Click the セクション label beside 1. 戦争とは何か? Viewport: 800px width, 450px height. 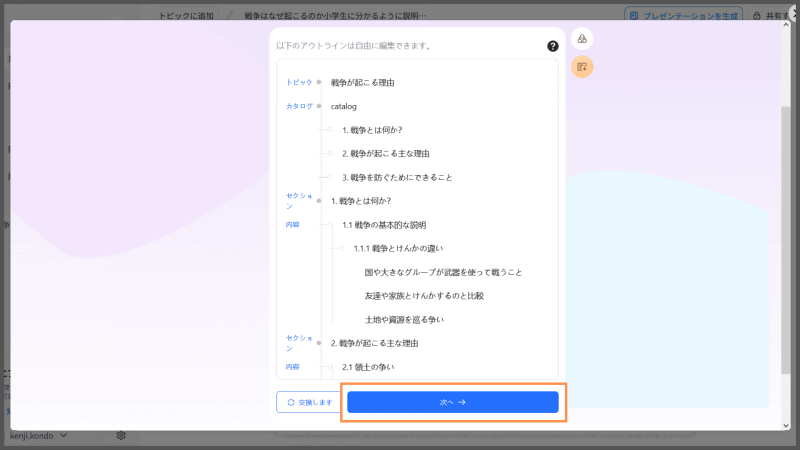click(x=299, y=201)
